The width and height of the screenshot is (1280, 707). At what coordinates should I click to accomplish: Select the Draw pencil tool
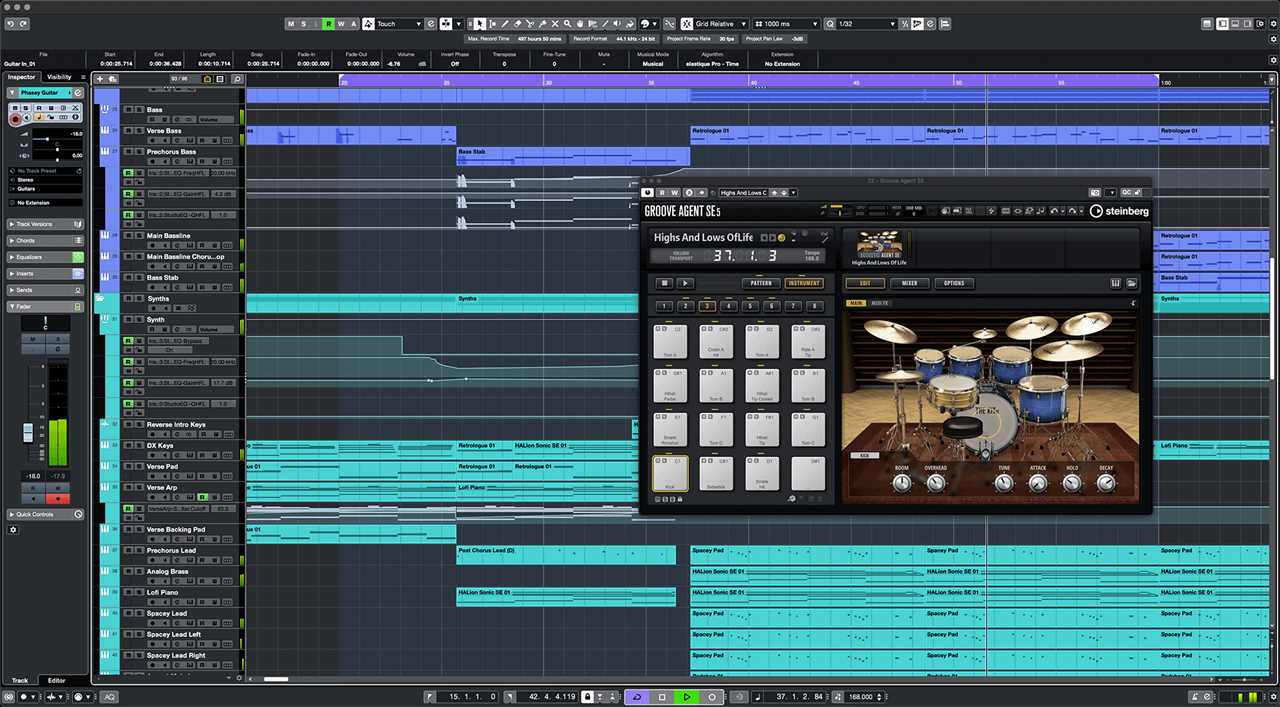[504, 23]
